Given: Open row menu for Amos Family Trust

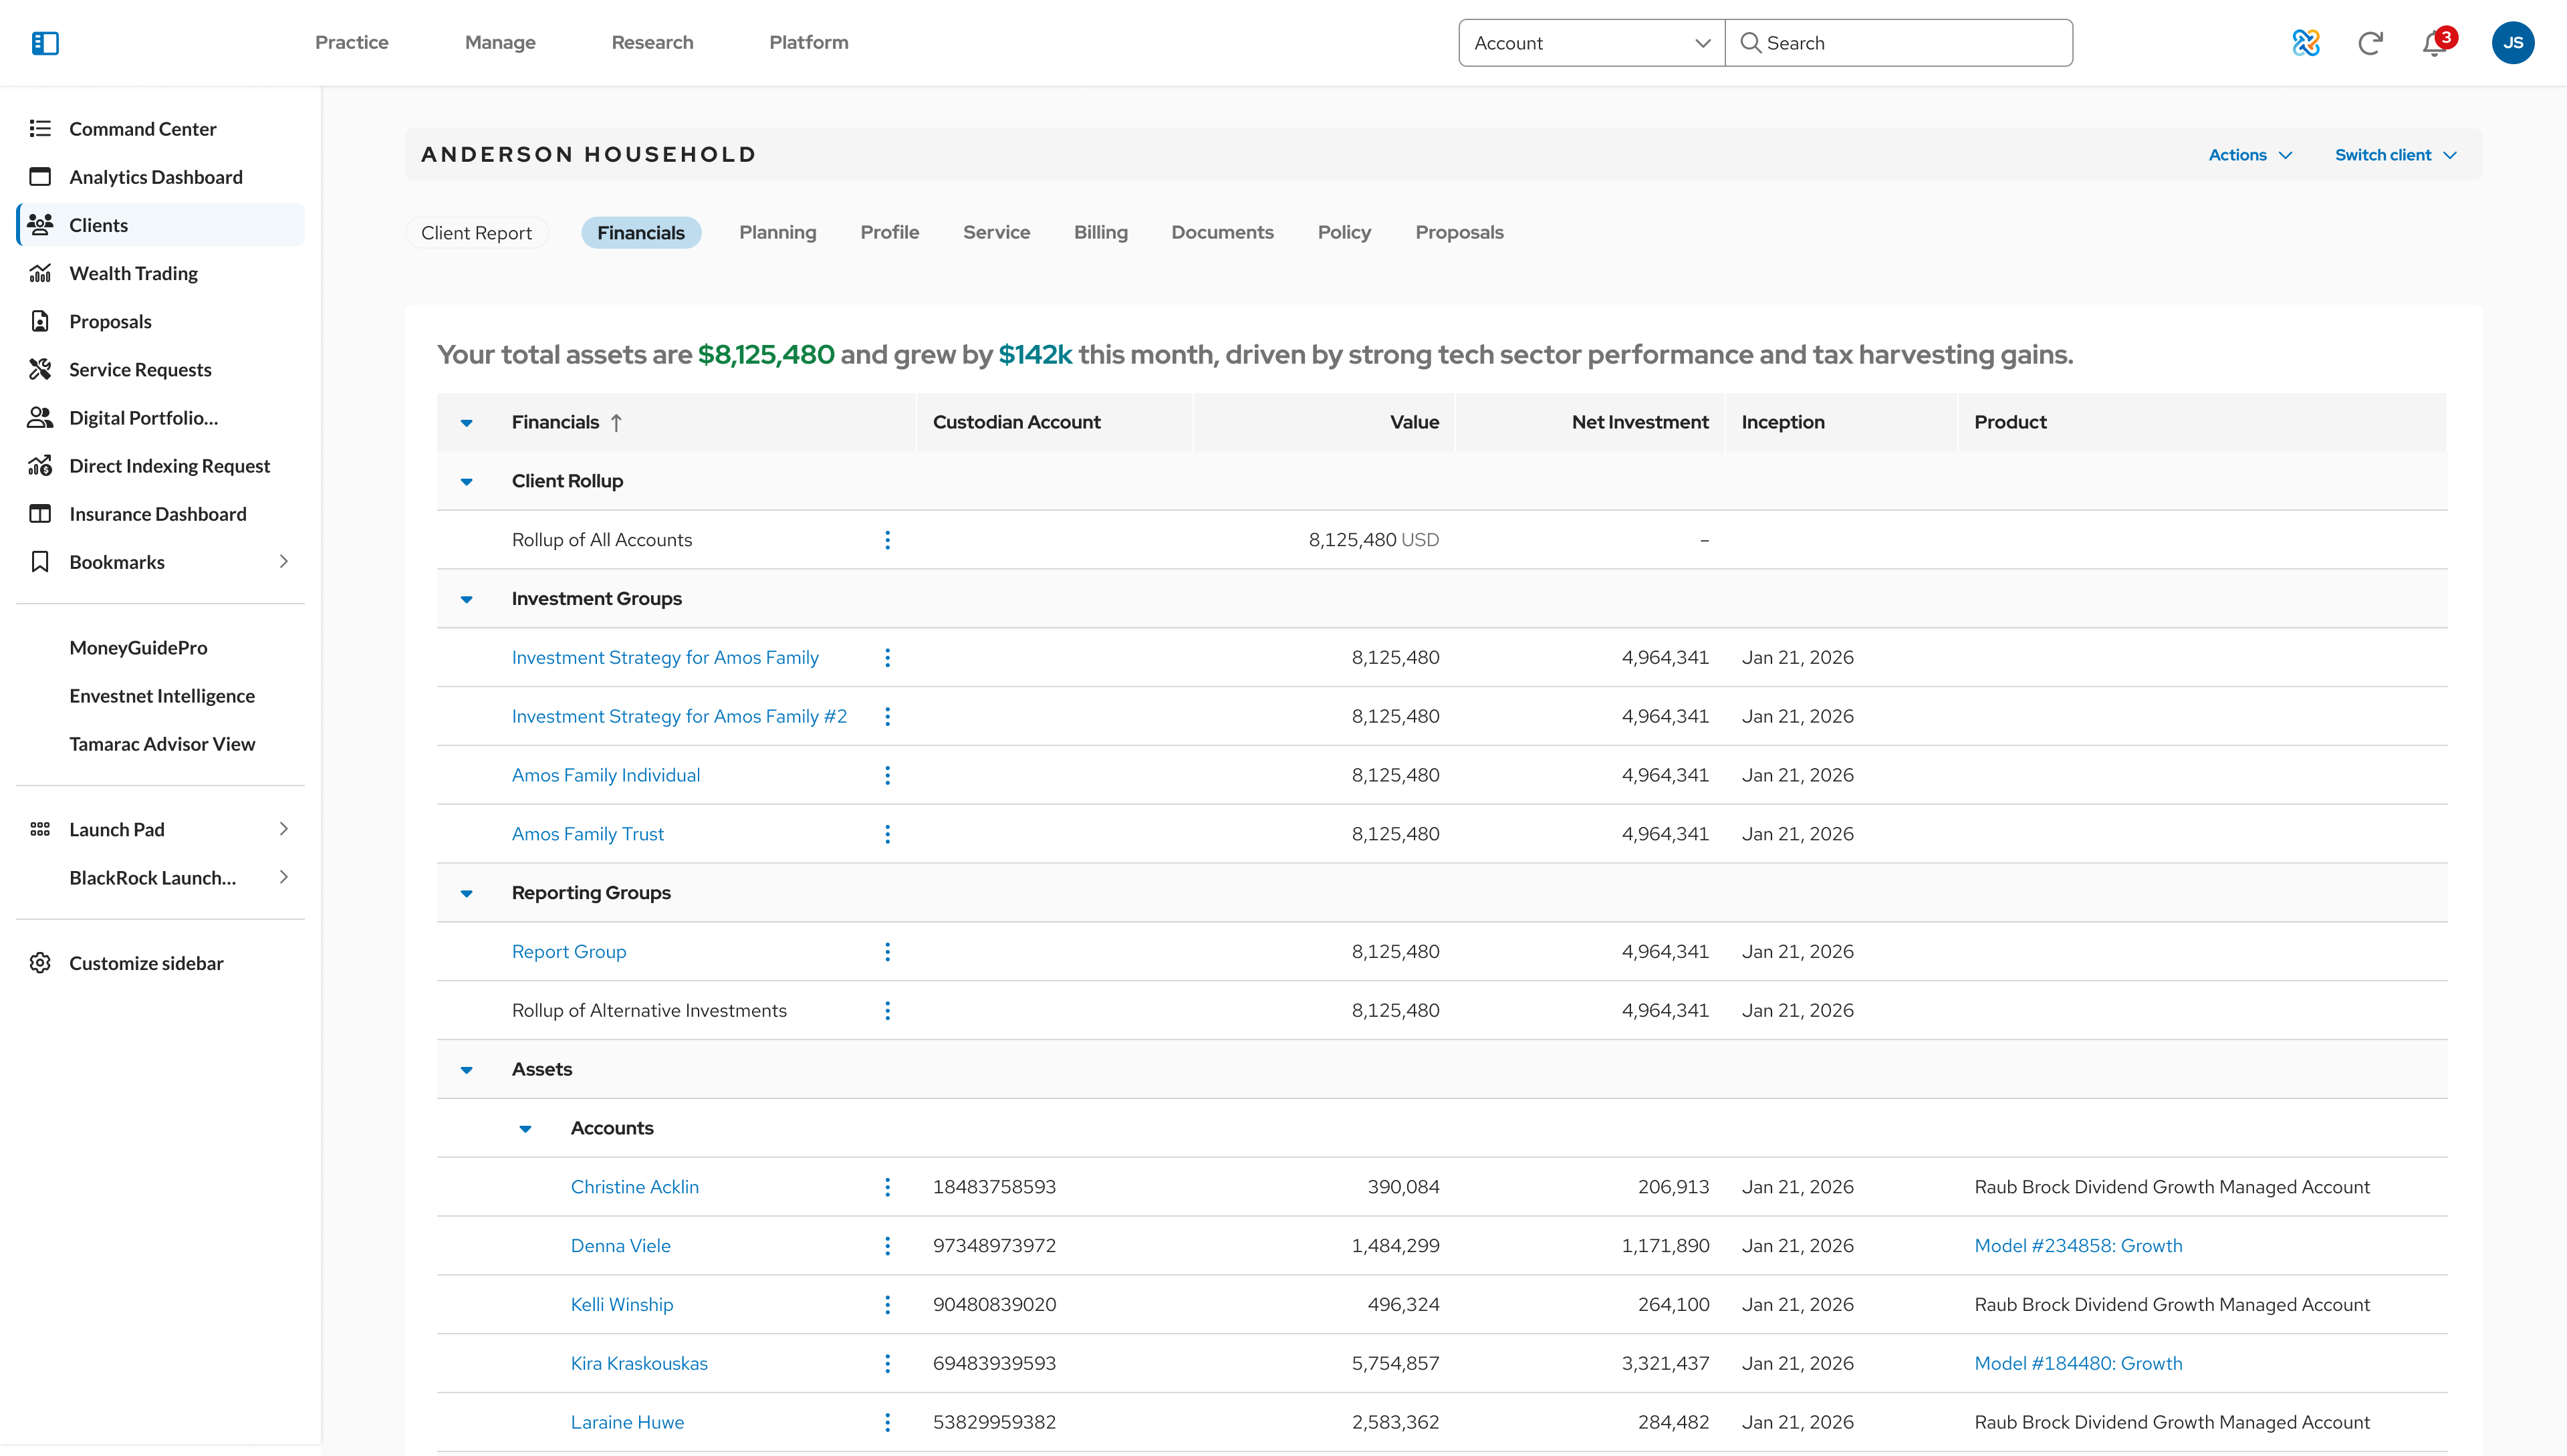Looking at the screenshot, I should pos(887,834).
